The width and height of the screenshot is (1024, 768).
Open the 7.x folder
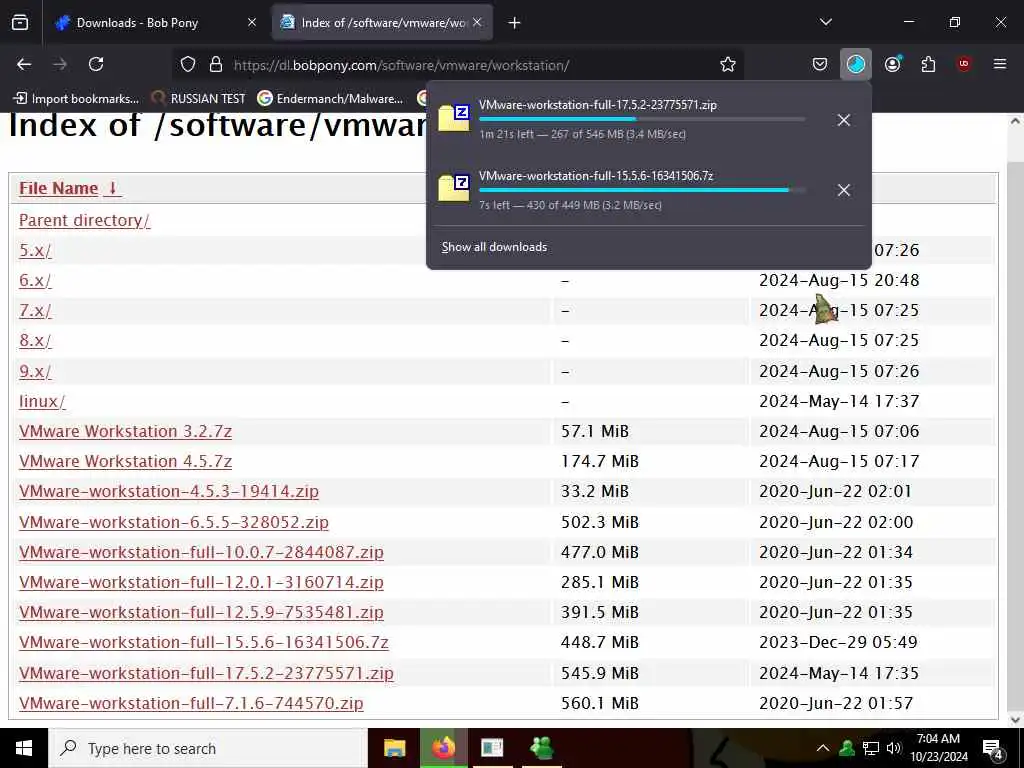[35, 310]
